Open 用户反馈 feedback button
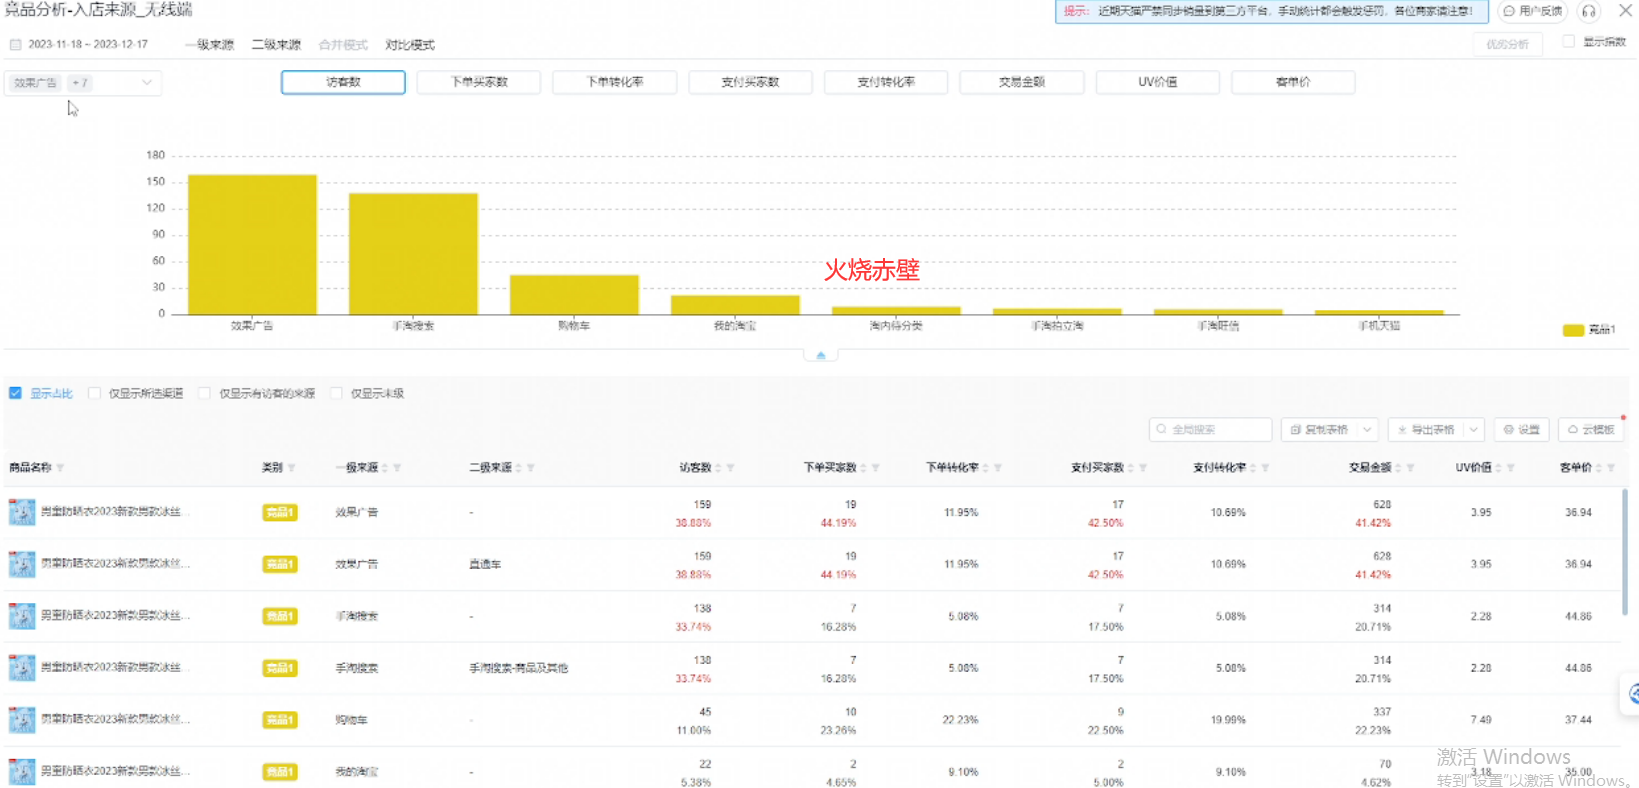The image size is (1639, 788). [x=1533, y=11]
